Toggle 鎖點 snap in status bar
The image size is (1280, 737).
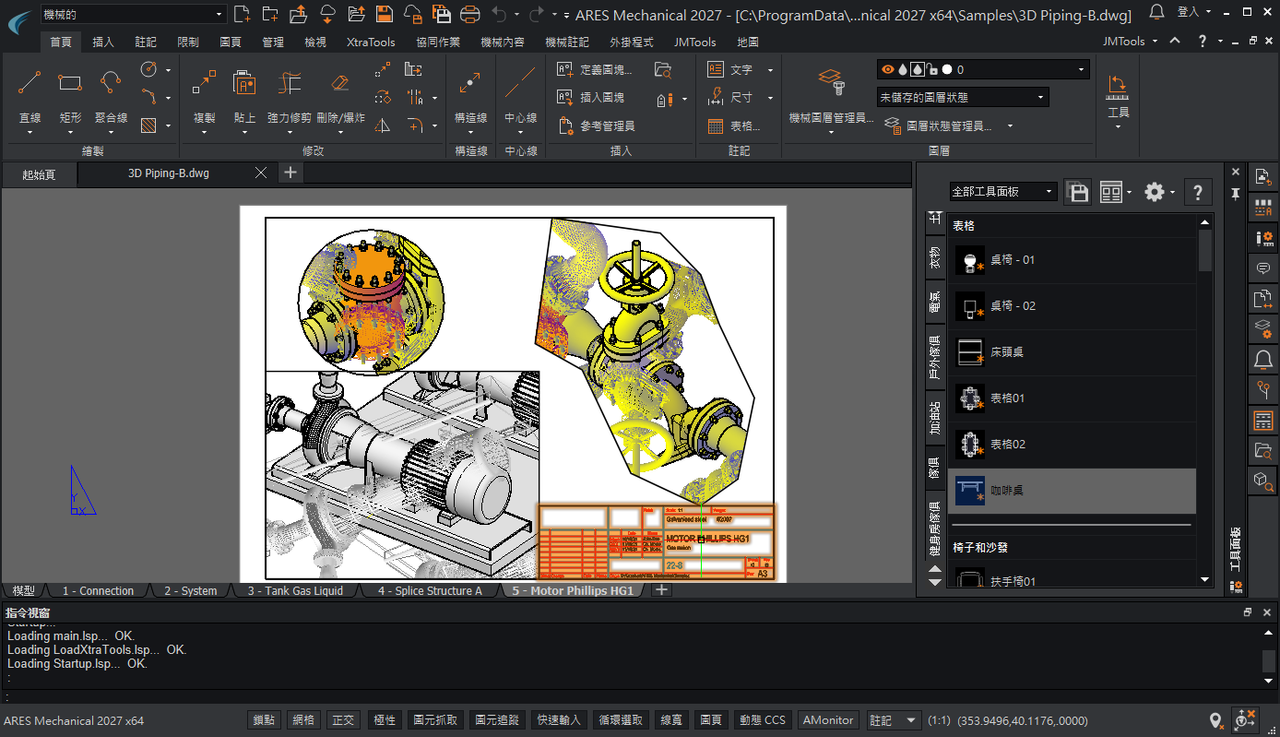tap(264, 720)
